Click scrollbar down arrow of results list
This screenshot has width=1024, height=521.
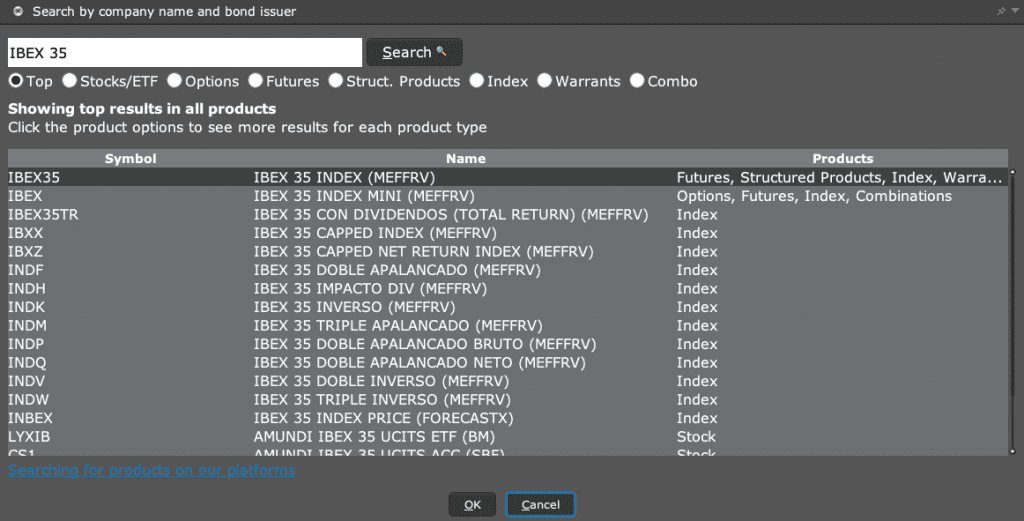1013,451
